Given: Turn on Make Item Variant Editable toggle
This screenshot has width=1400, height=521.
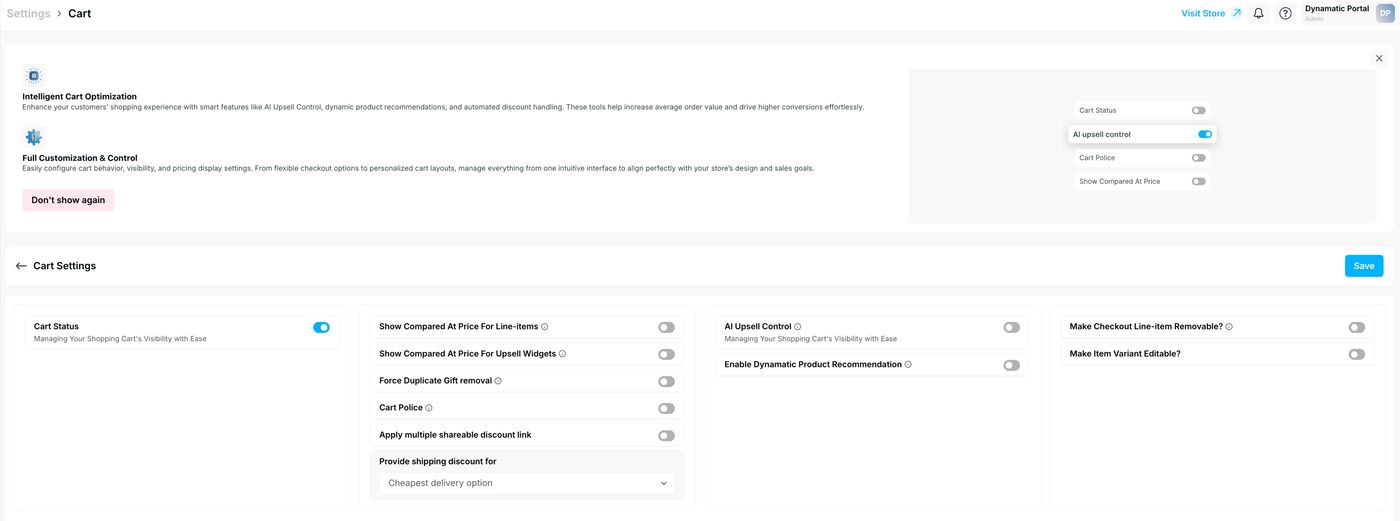Looking at the screenshot, I should pos(1356,354).
